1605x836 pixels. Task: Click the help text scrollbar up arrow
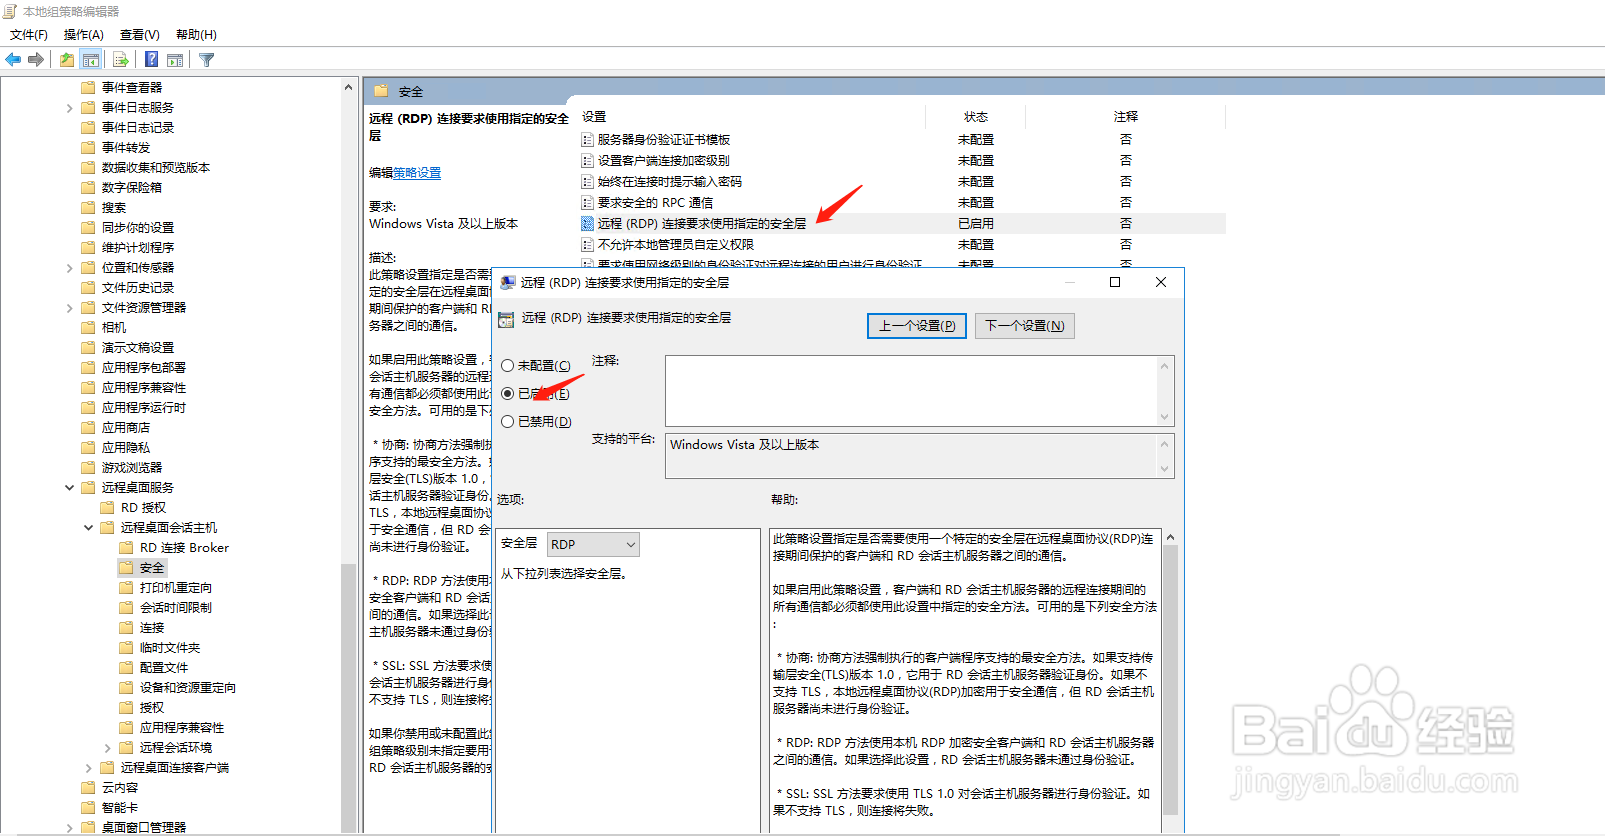coord(1170,538)
